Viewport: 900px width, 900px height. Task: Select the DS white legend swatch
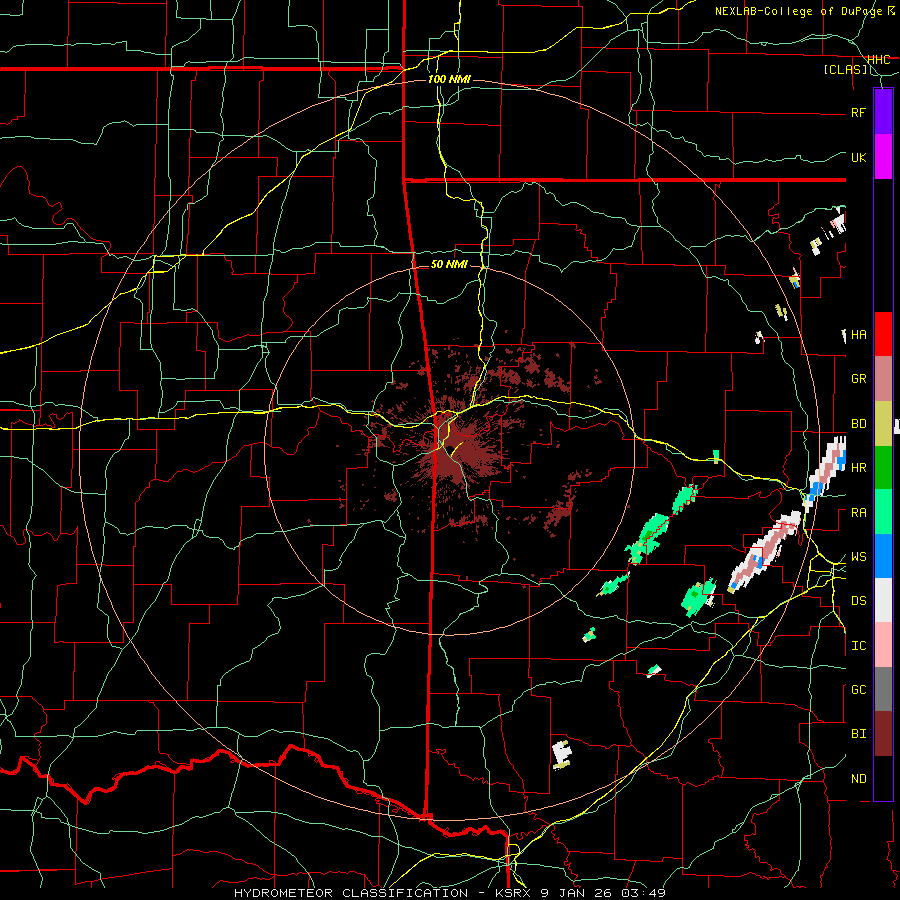(x=883, y=600)
